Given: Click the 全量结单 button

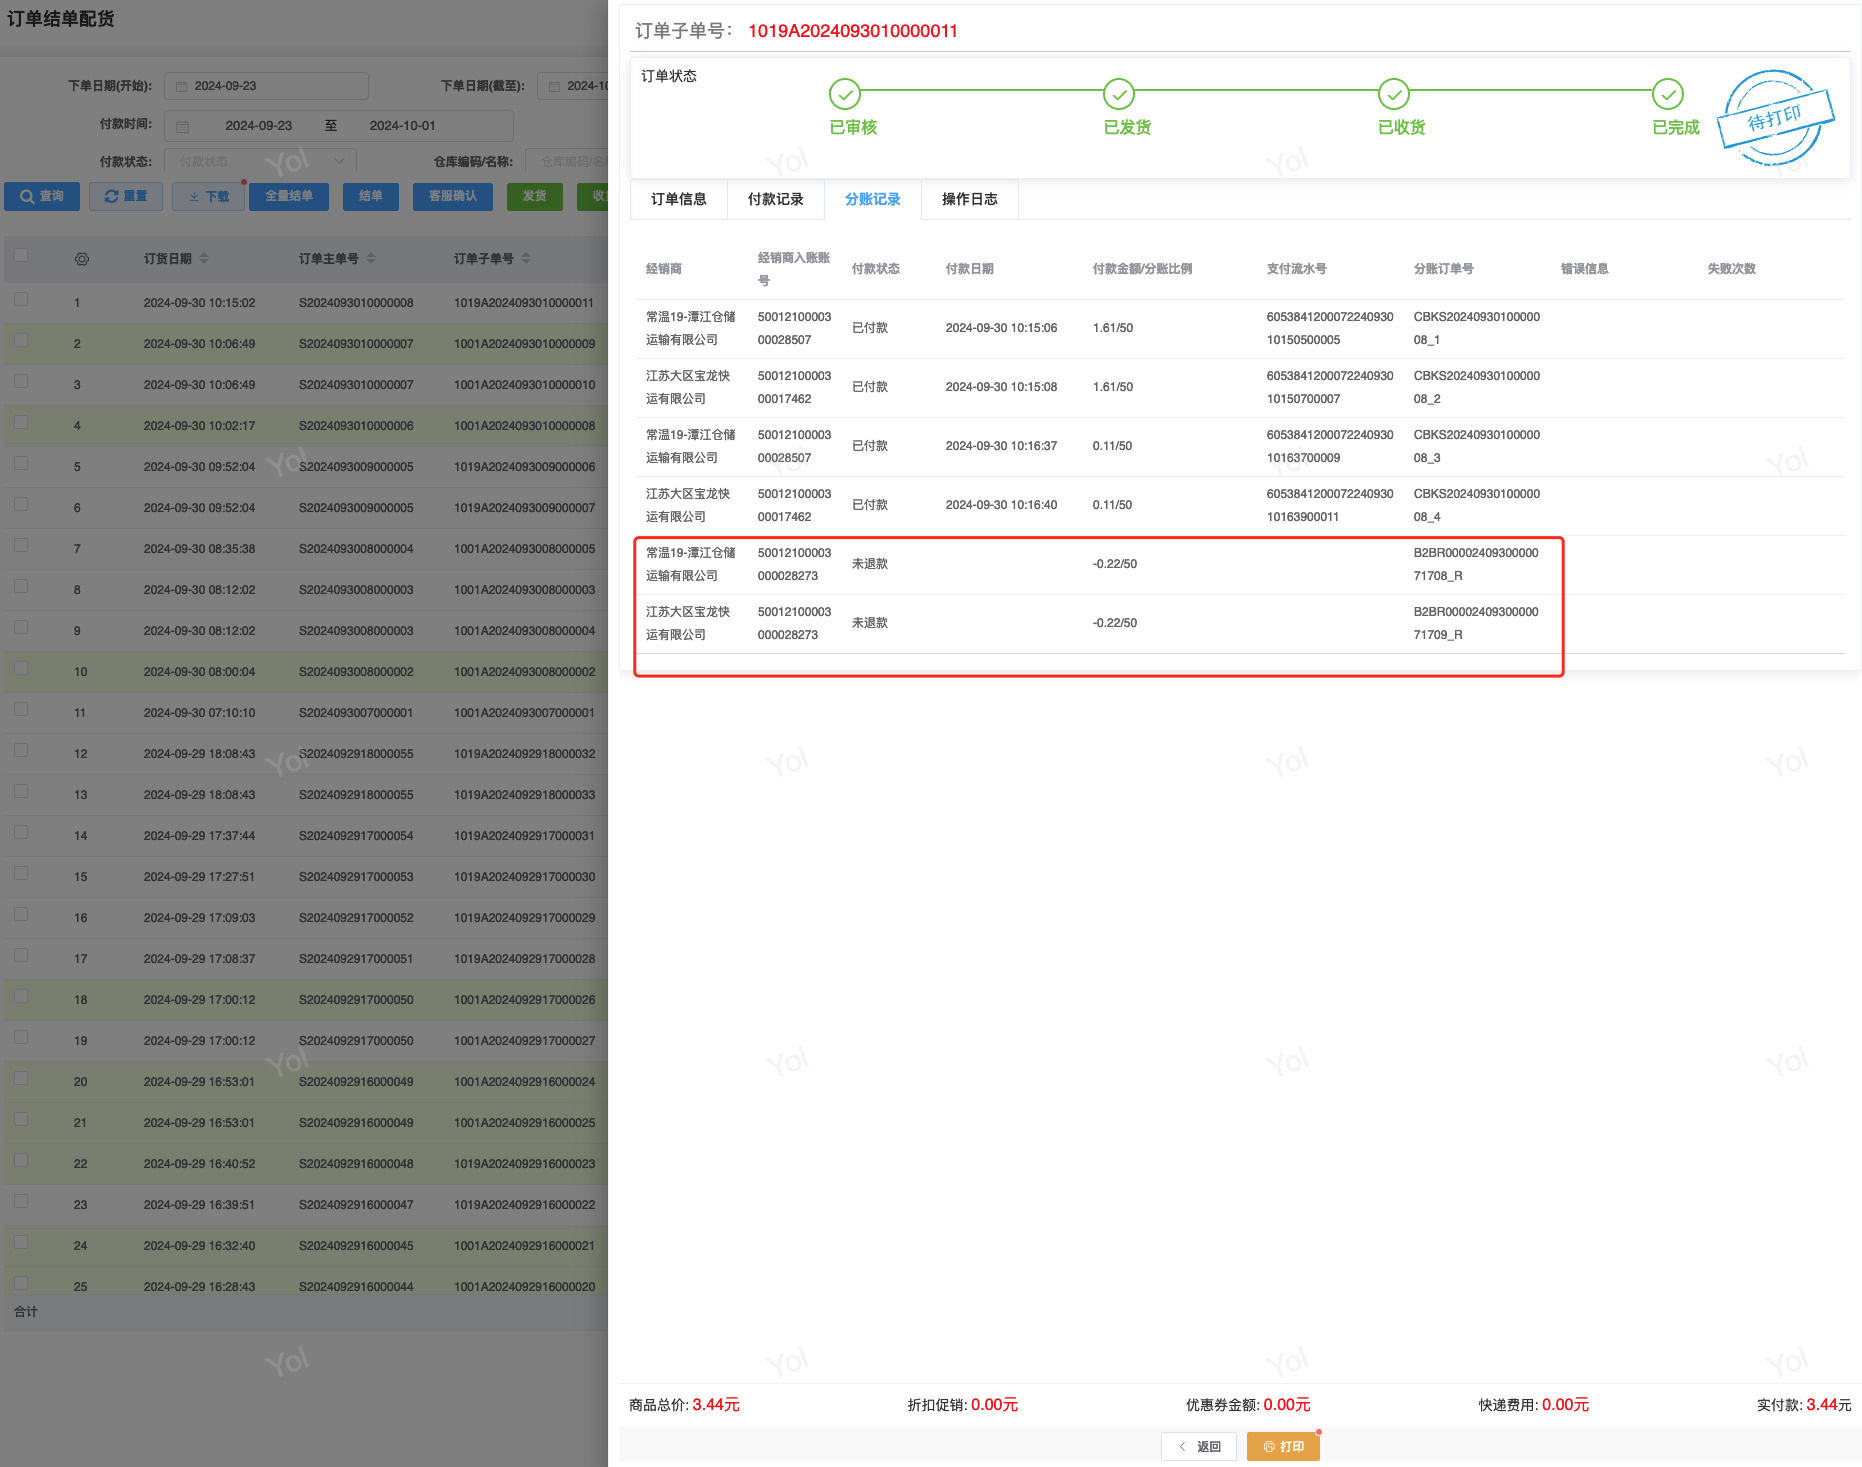Looking at the screenshot, I should click(289, 197).
